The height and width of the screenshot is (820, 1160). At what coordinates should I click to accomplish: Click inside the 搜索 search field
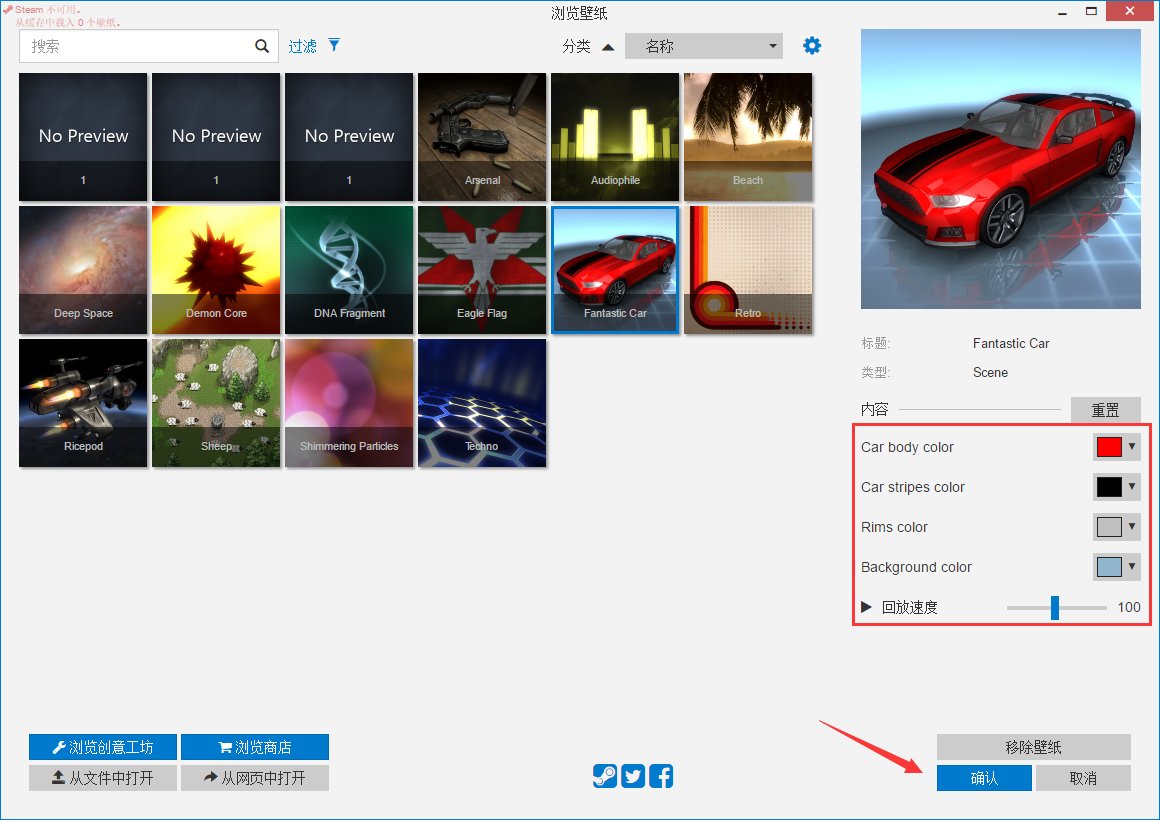[135, 46]
